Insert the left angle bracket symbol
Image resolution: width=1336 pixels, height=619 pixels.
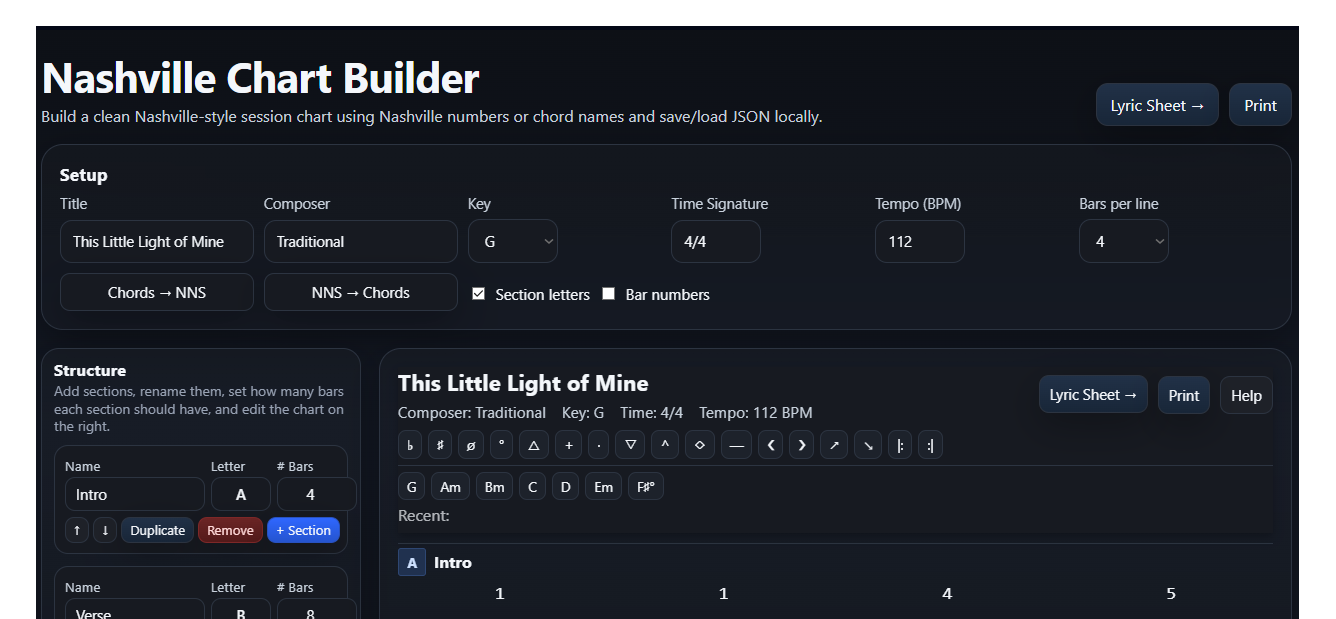pos(769,445)
